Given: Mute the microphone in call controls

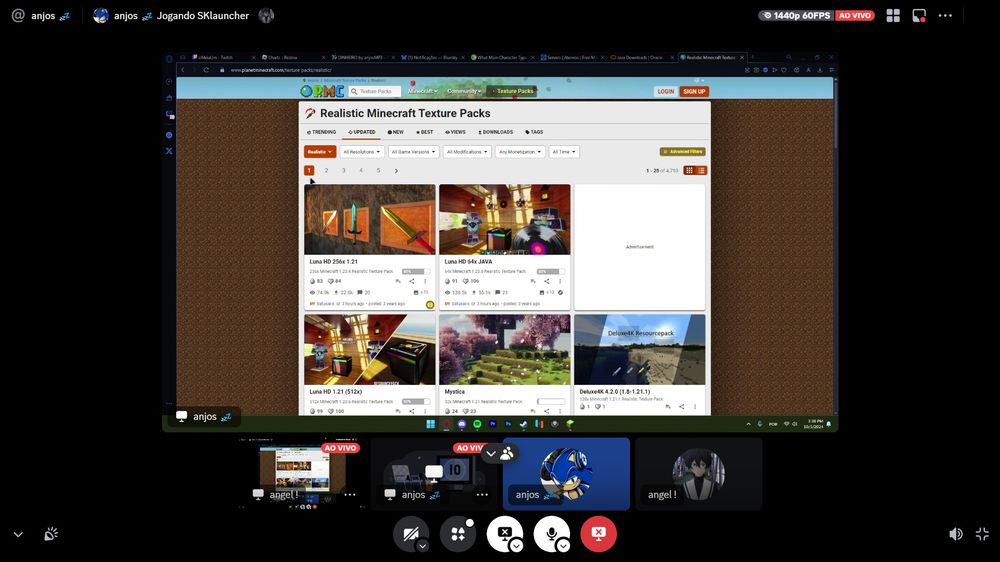Looking at the screenshot, I should click(x=552, y=534).
